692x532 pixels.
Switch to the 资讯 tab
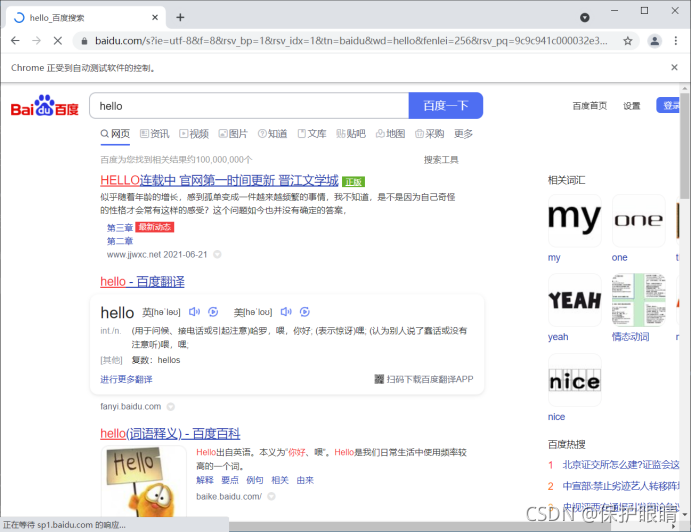[x=154, y=133]
